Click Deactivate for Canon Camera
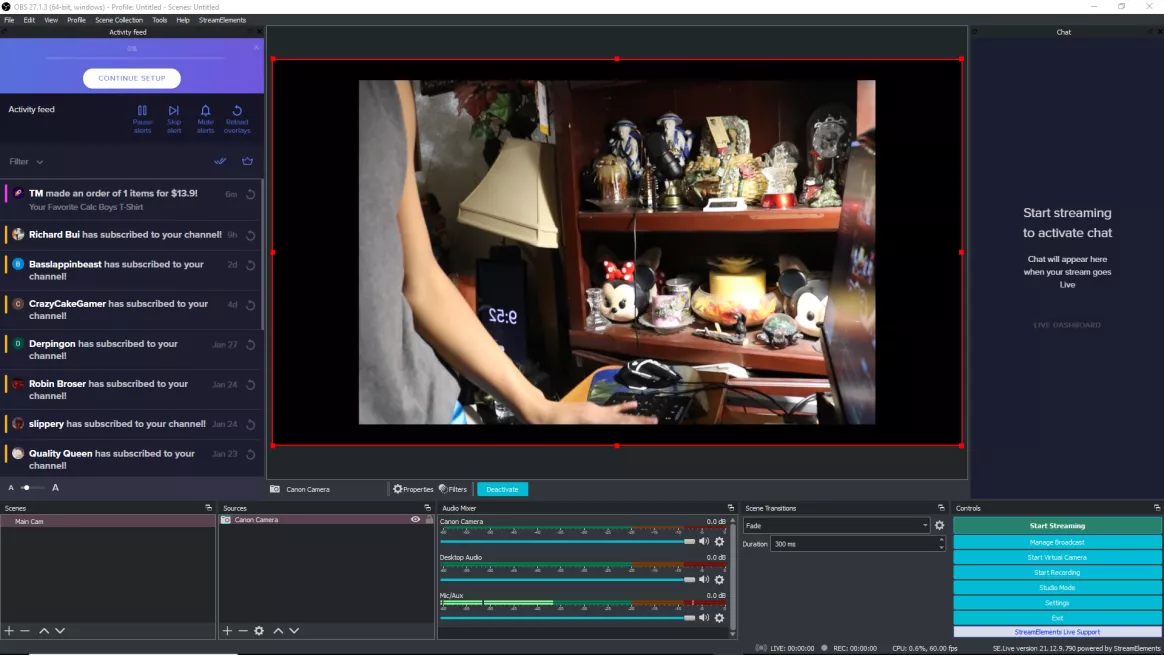Screen dimensions: 1164x655 (503, 489)
